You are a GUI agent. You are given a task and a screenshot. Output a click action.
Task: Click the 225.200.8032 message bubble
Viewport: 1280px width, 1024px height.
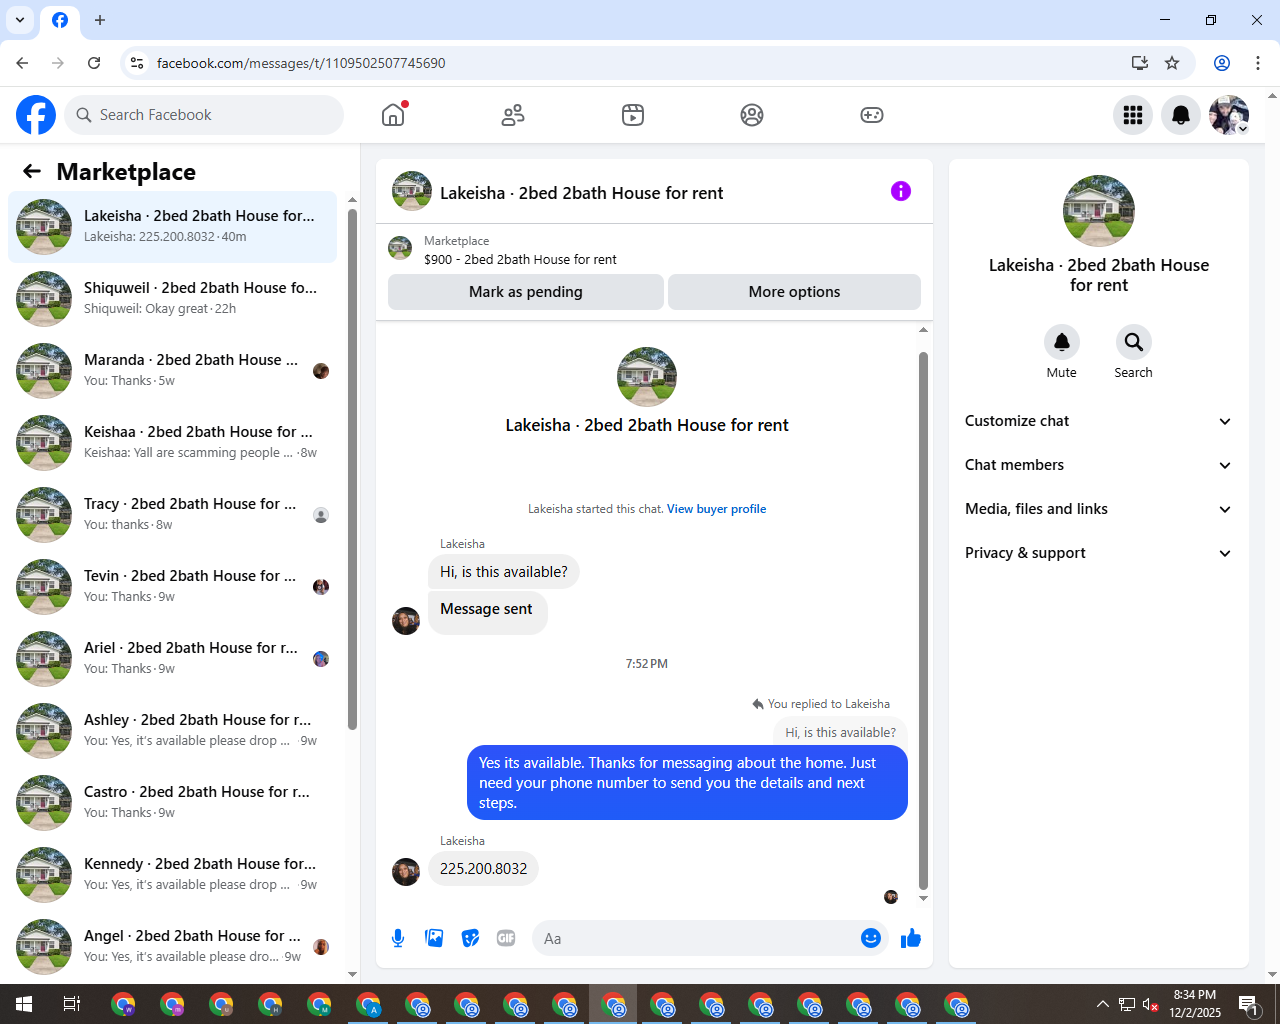tap(483, 868)
